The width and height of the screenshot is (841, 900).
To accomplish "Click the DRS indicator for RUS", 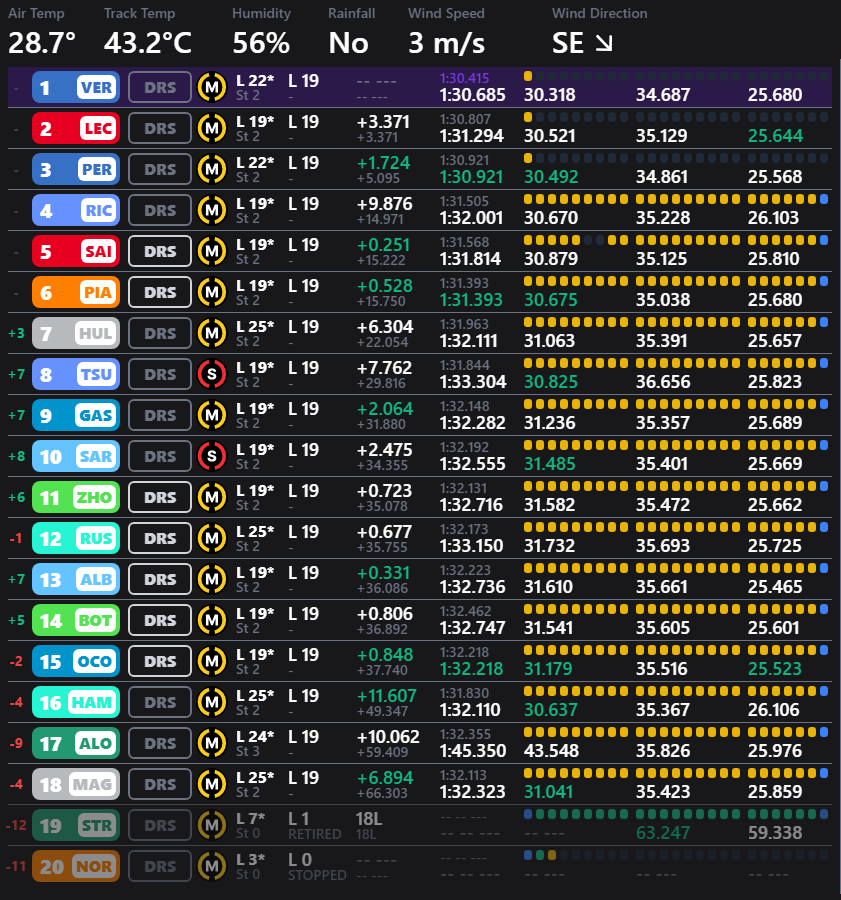I will click(160, 538).
